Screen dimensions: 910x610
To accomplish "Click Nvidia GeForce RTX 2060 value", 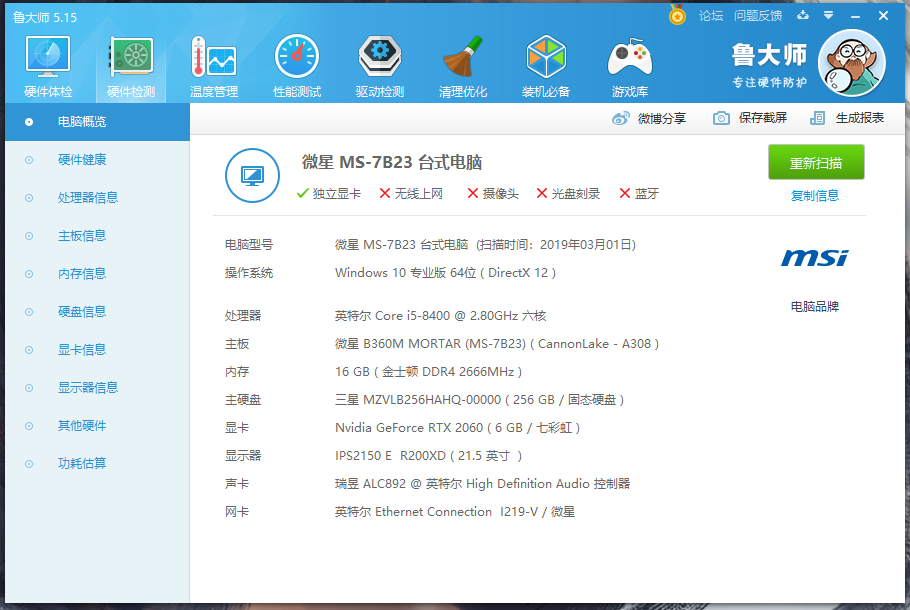I will pyautogui.click(x=457, y=428).
